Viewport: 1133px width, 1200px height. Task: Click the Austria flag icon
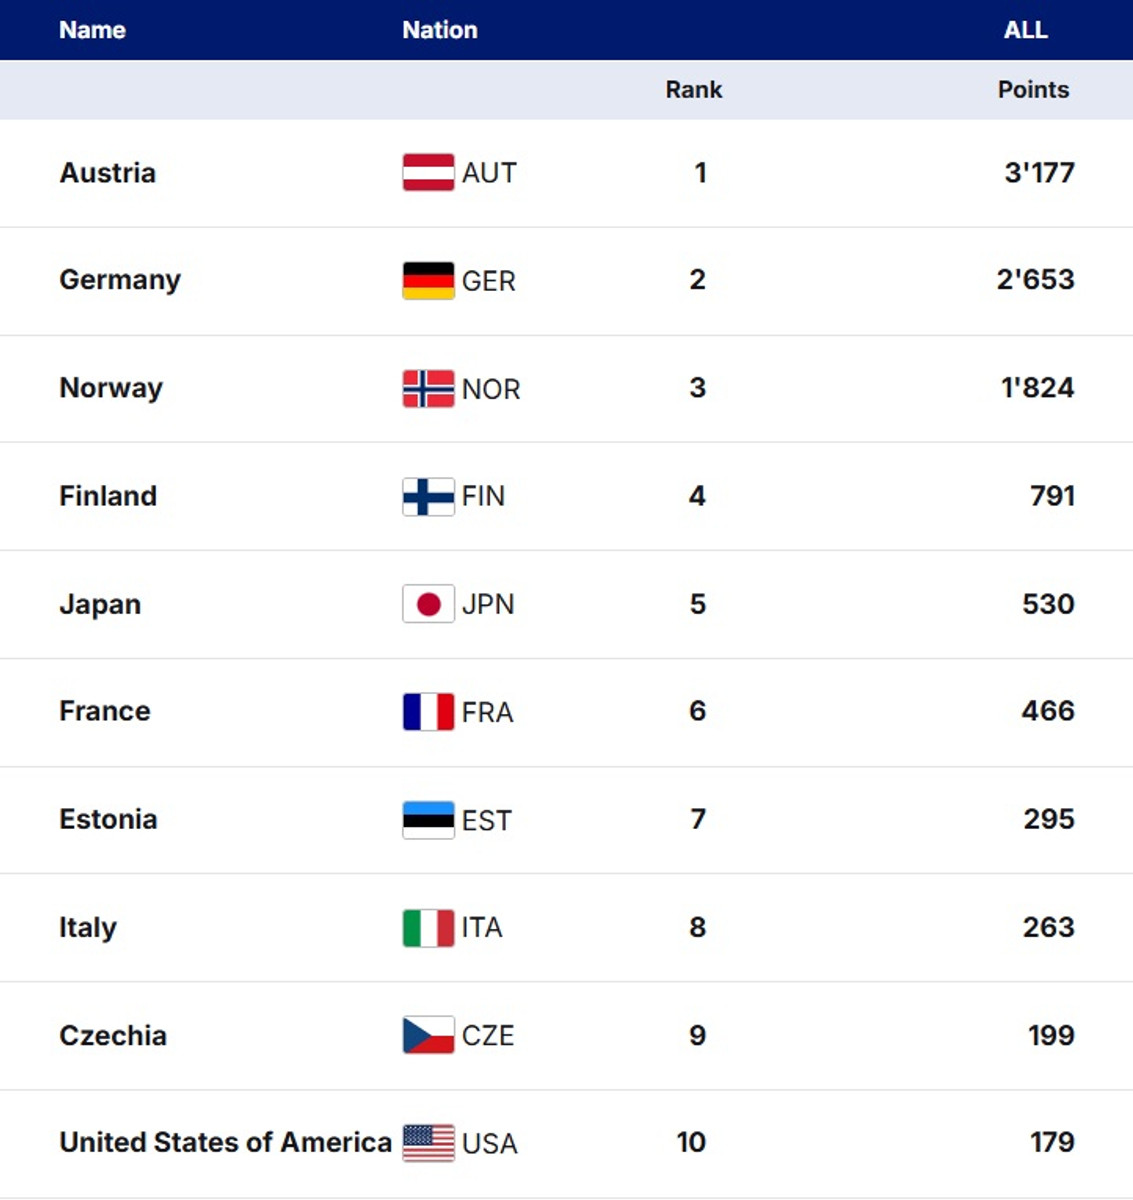[428, 173]
